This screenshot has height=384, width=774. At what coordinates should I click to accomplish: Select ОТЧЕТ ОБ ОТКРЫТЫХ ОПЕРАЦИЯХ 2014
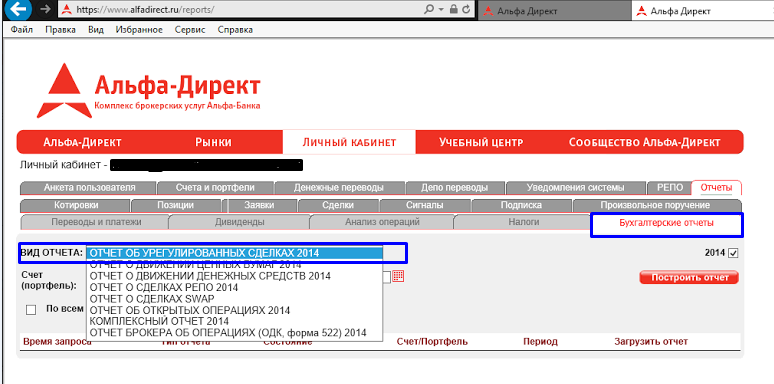click(234, 310)
